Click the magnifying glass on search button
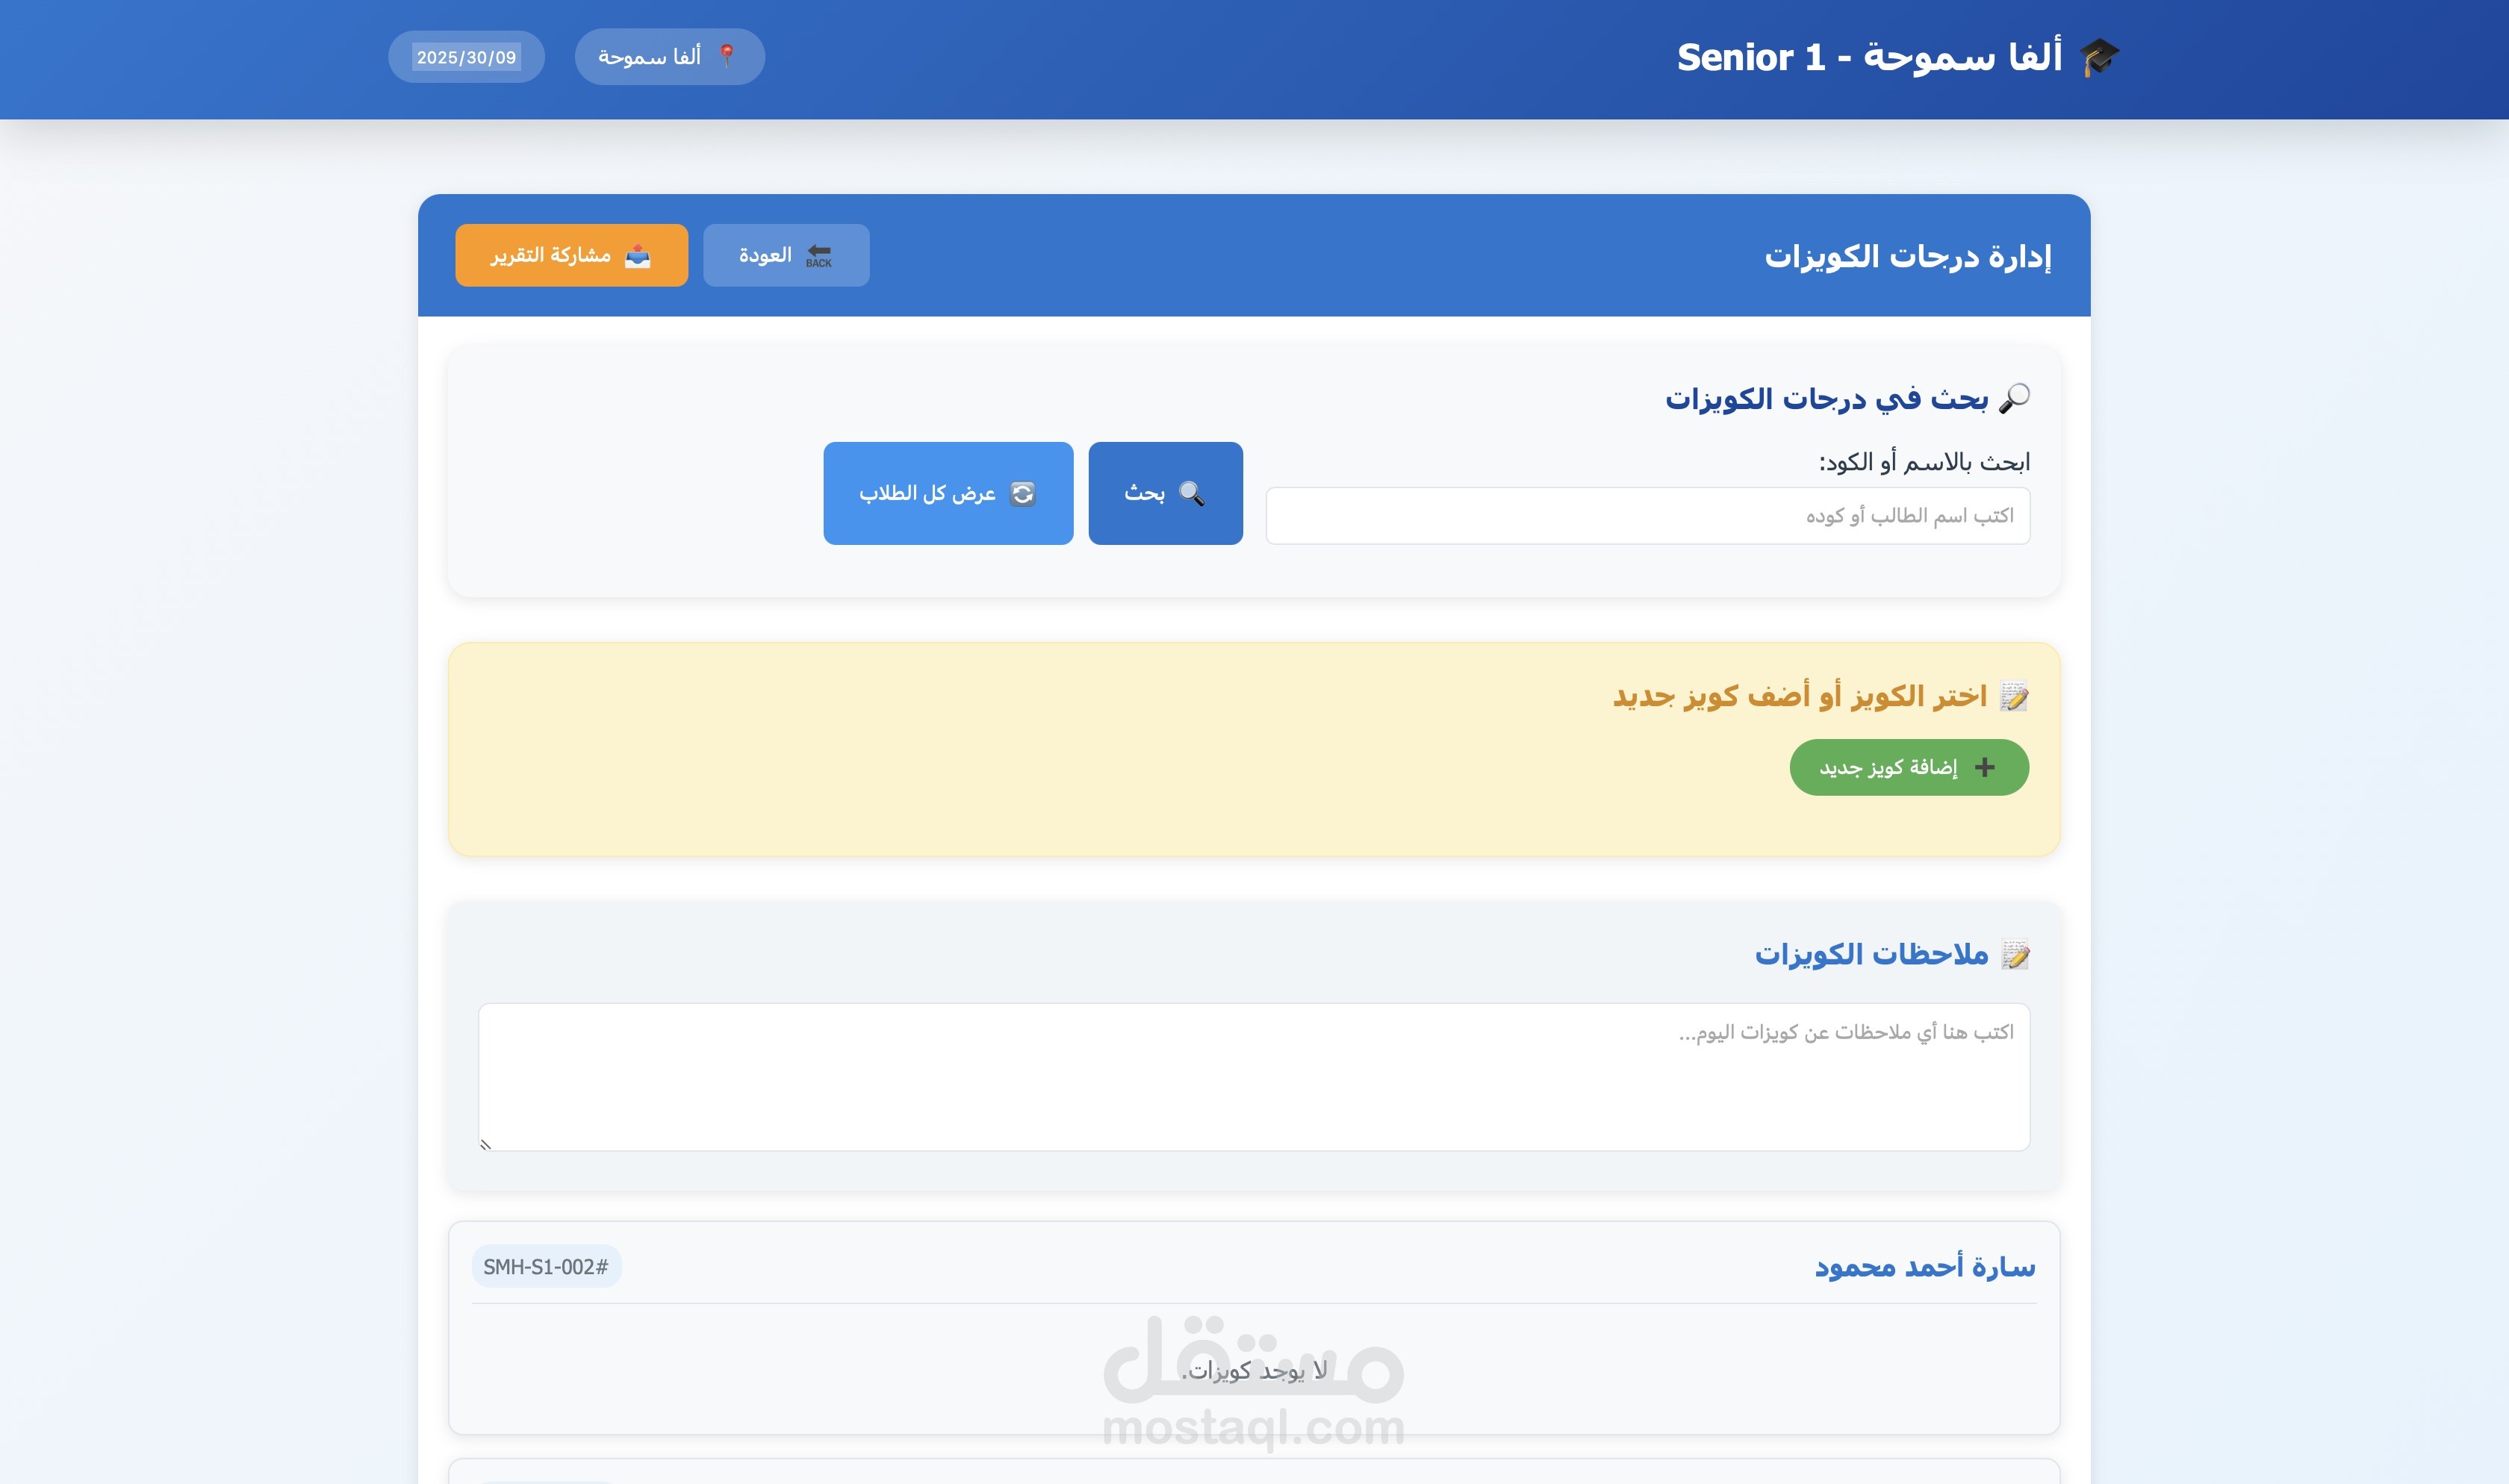This screenshot has width=2509, height=1484. click(x=1191, y=493)
